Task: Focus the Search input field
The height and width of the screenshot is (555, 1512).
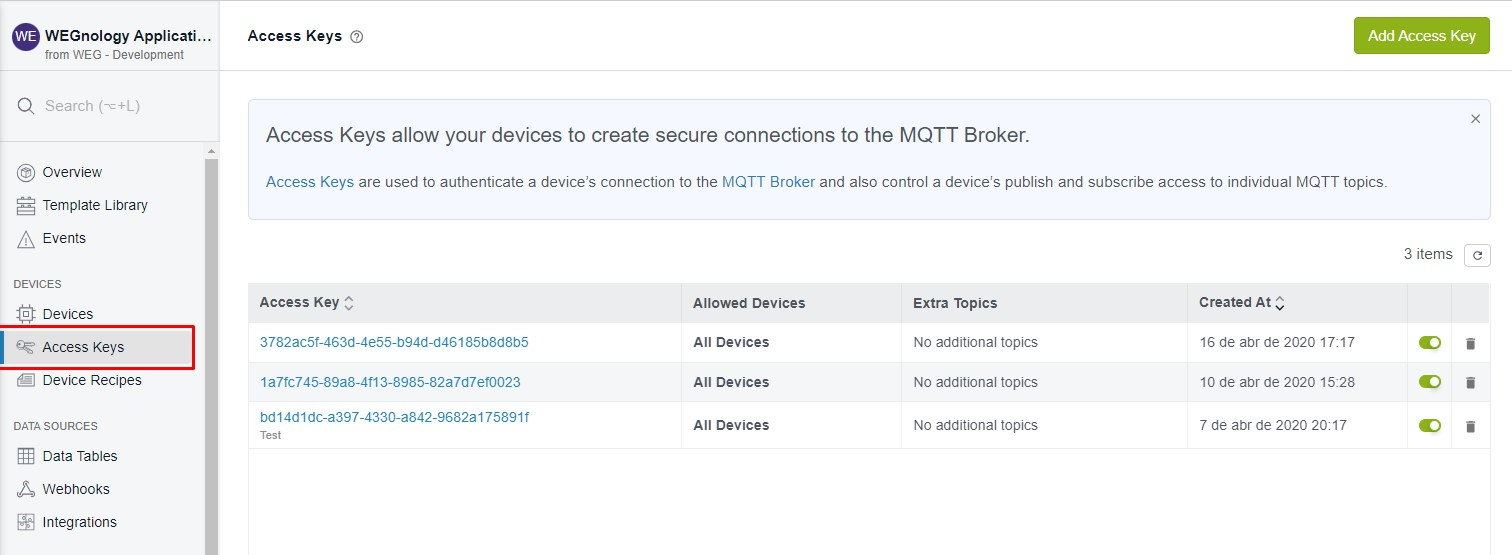Action: click(x=110, y=106)
